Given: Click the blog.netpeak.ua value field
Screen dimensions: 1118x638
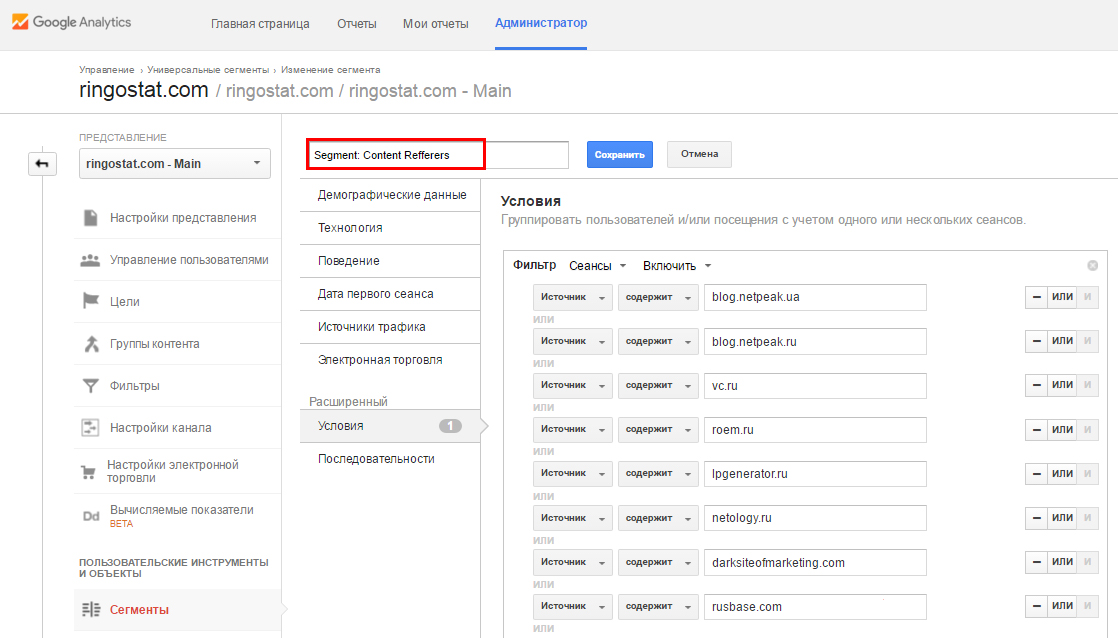Looking at the screenshot, I should pos(815,297).
